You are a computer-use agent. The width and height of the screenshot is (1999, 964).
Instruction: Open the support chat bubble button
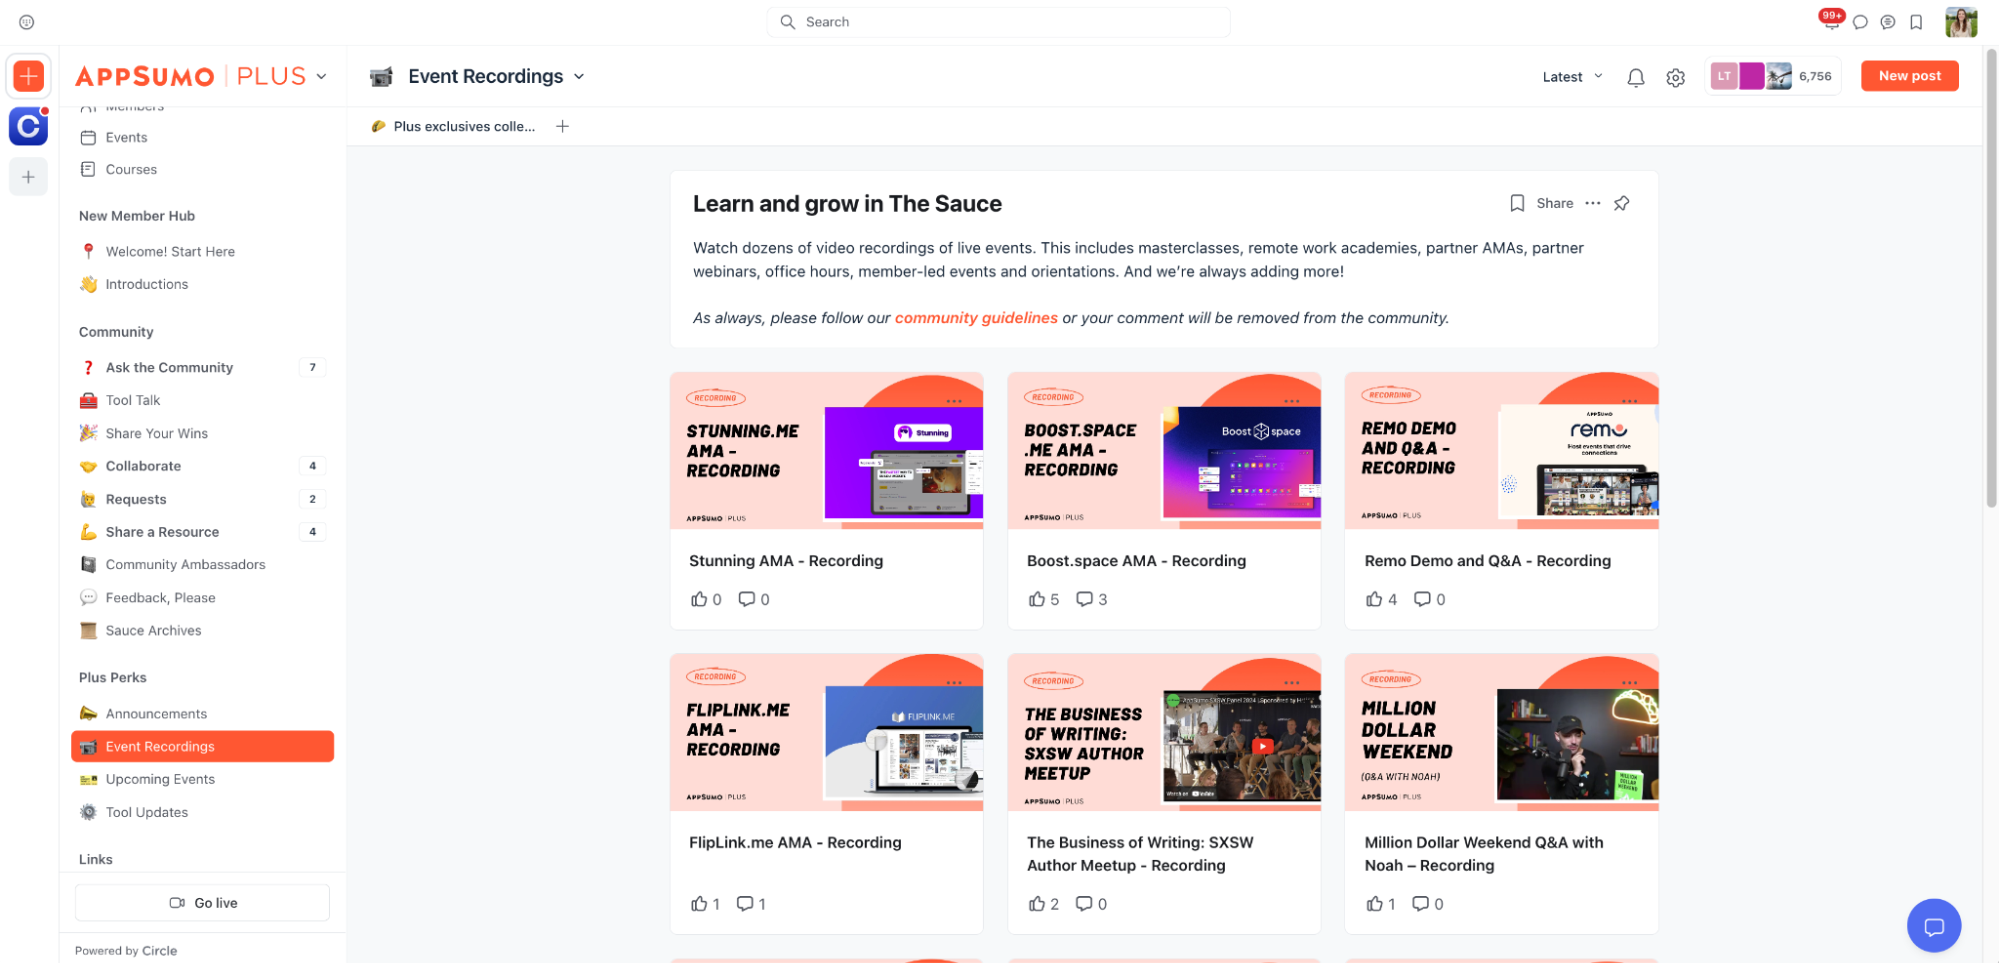(x=1933, y=925)
